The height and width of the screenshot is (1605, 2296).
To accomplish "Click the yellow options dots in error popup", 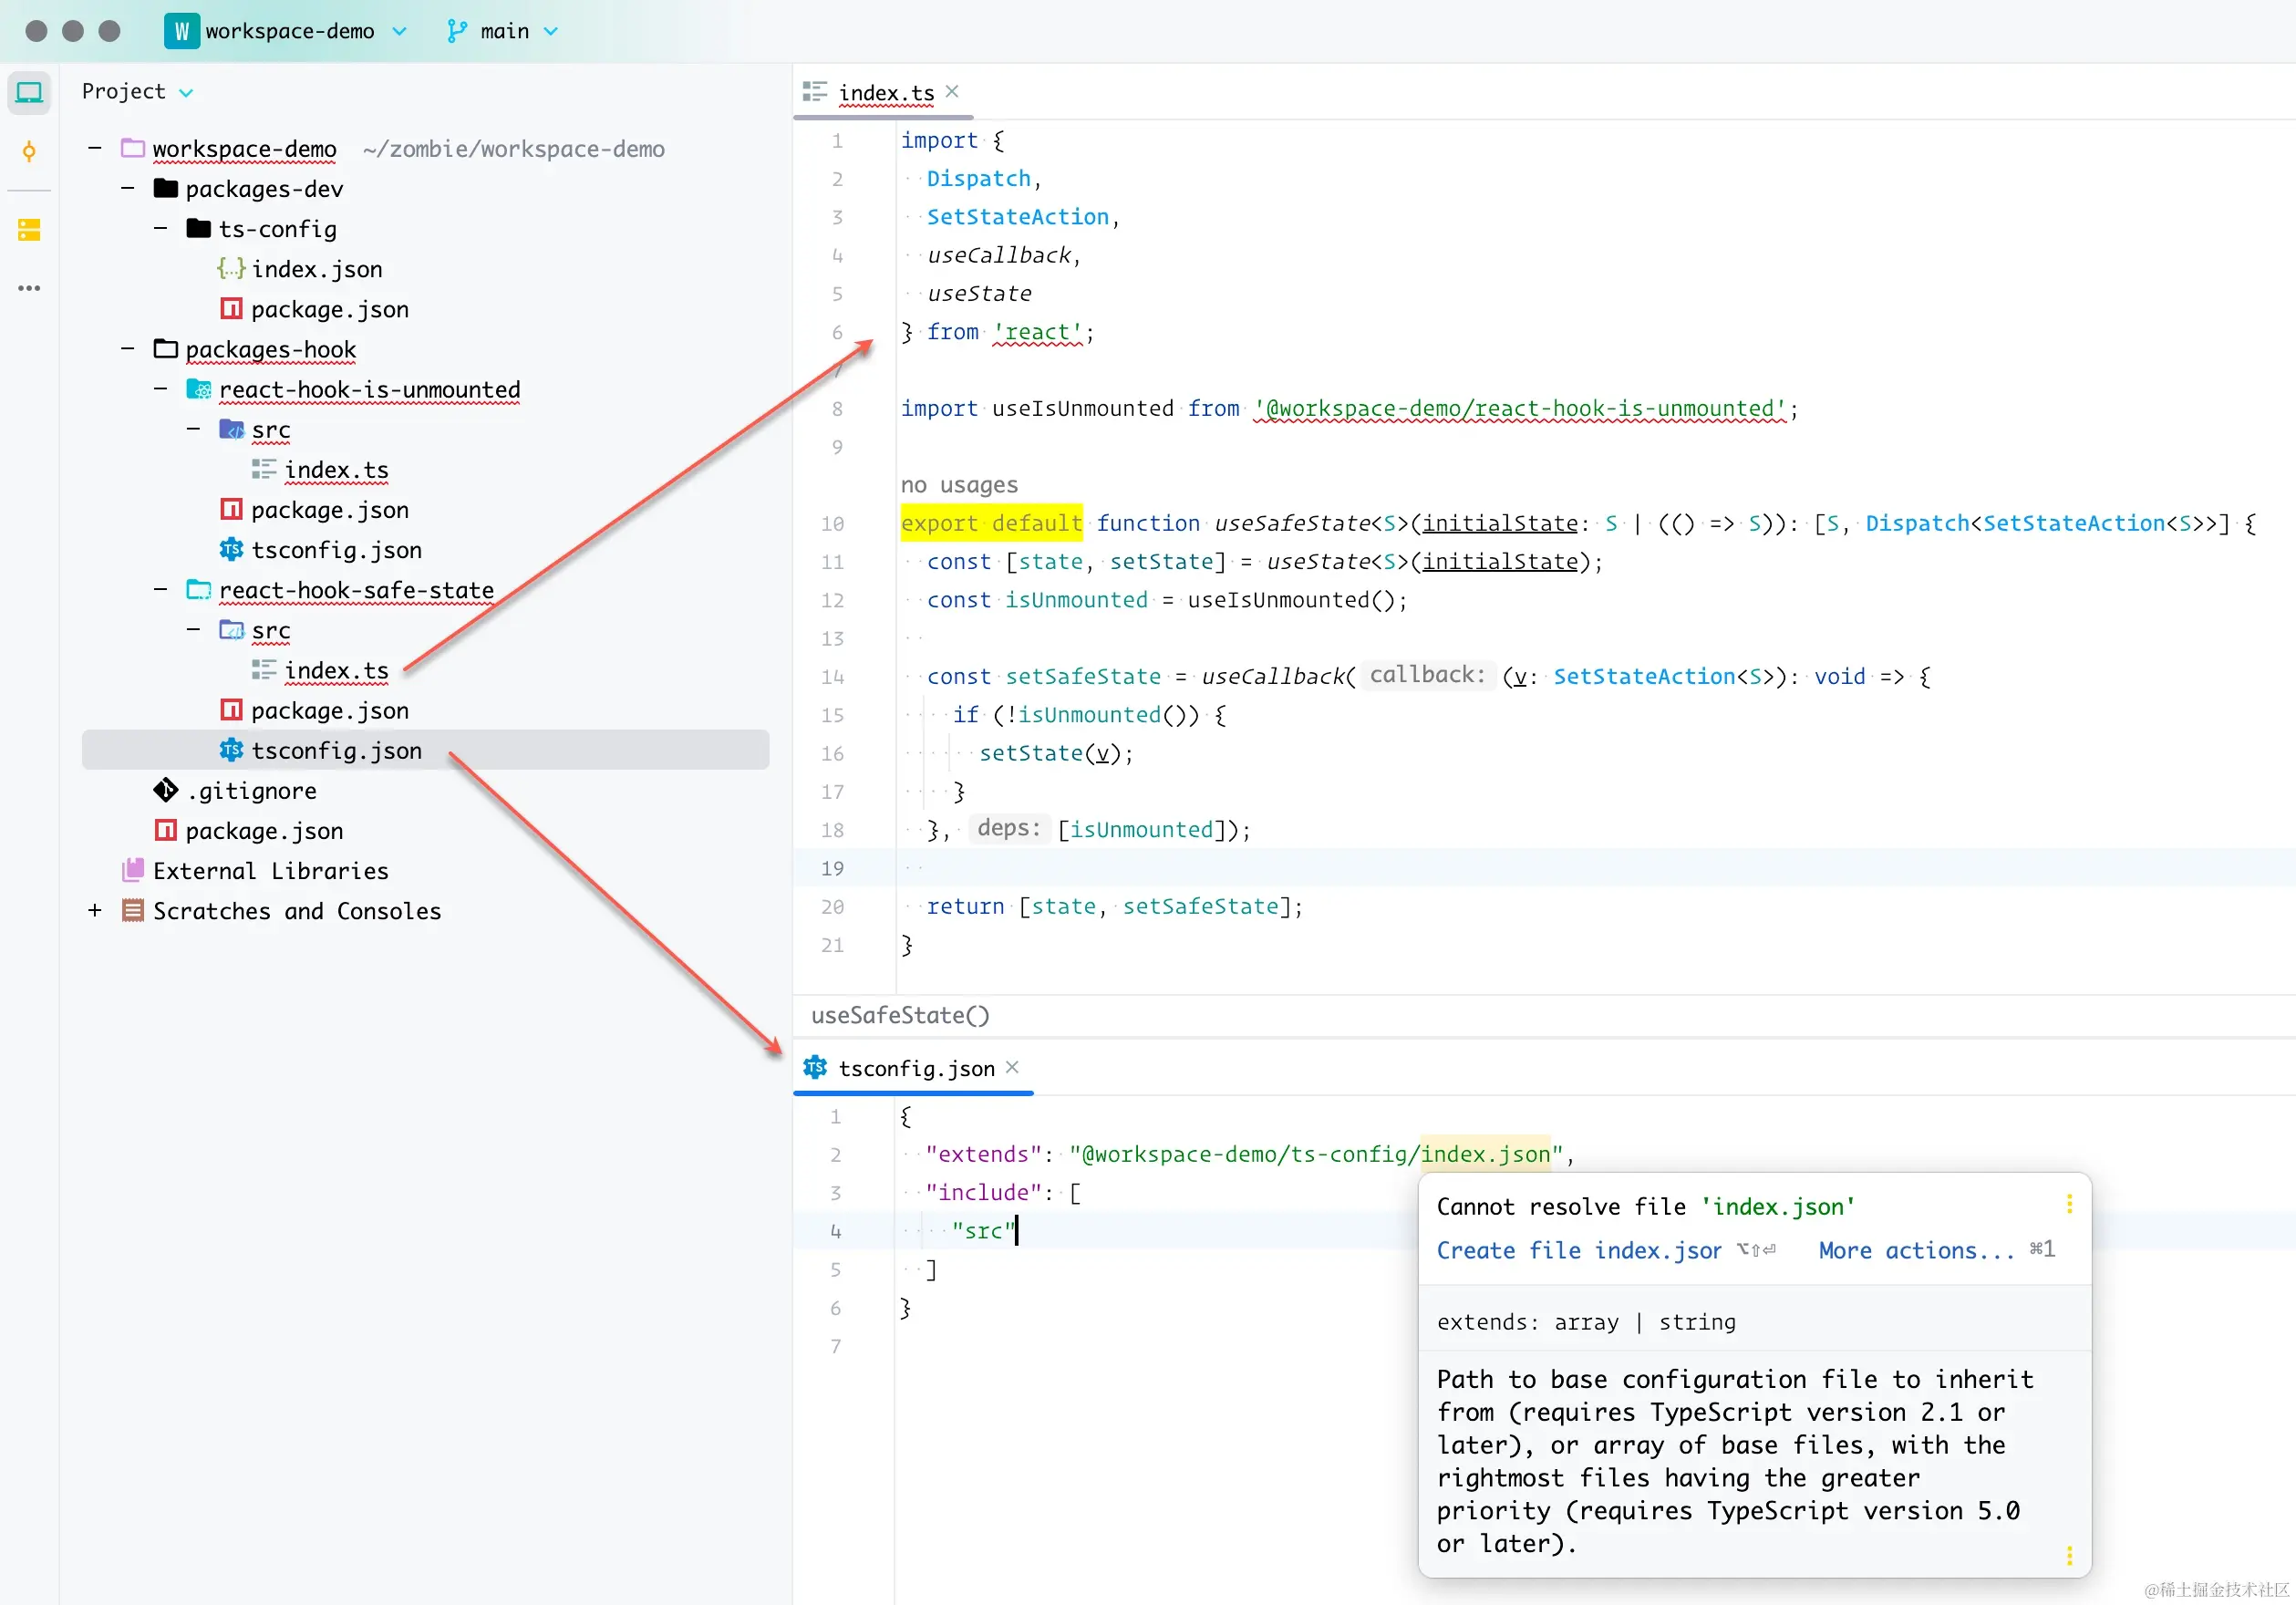I will click(2069, 1204).
